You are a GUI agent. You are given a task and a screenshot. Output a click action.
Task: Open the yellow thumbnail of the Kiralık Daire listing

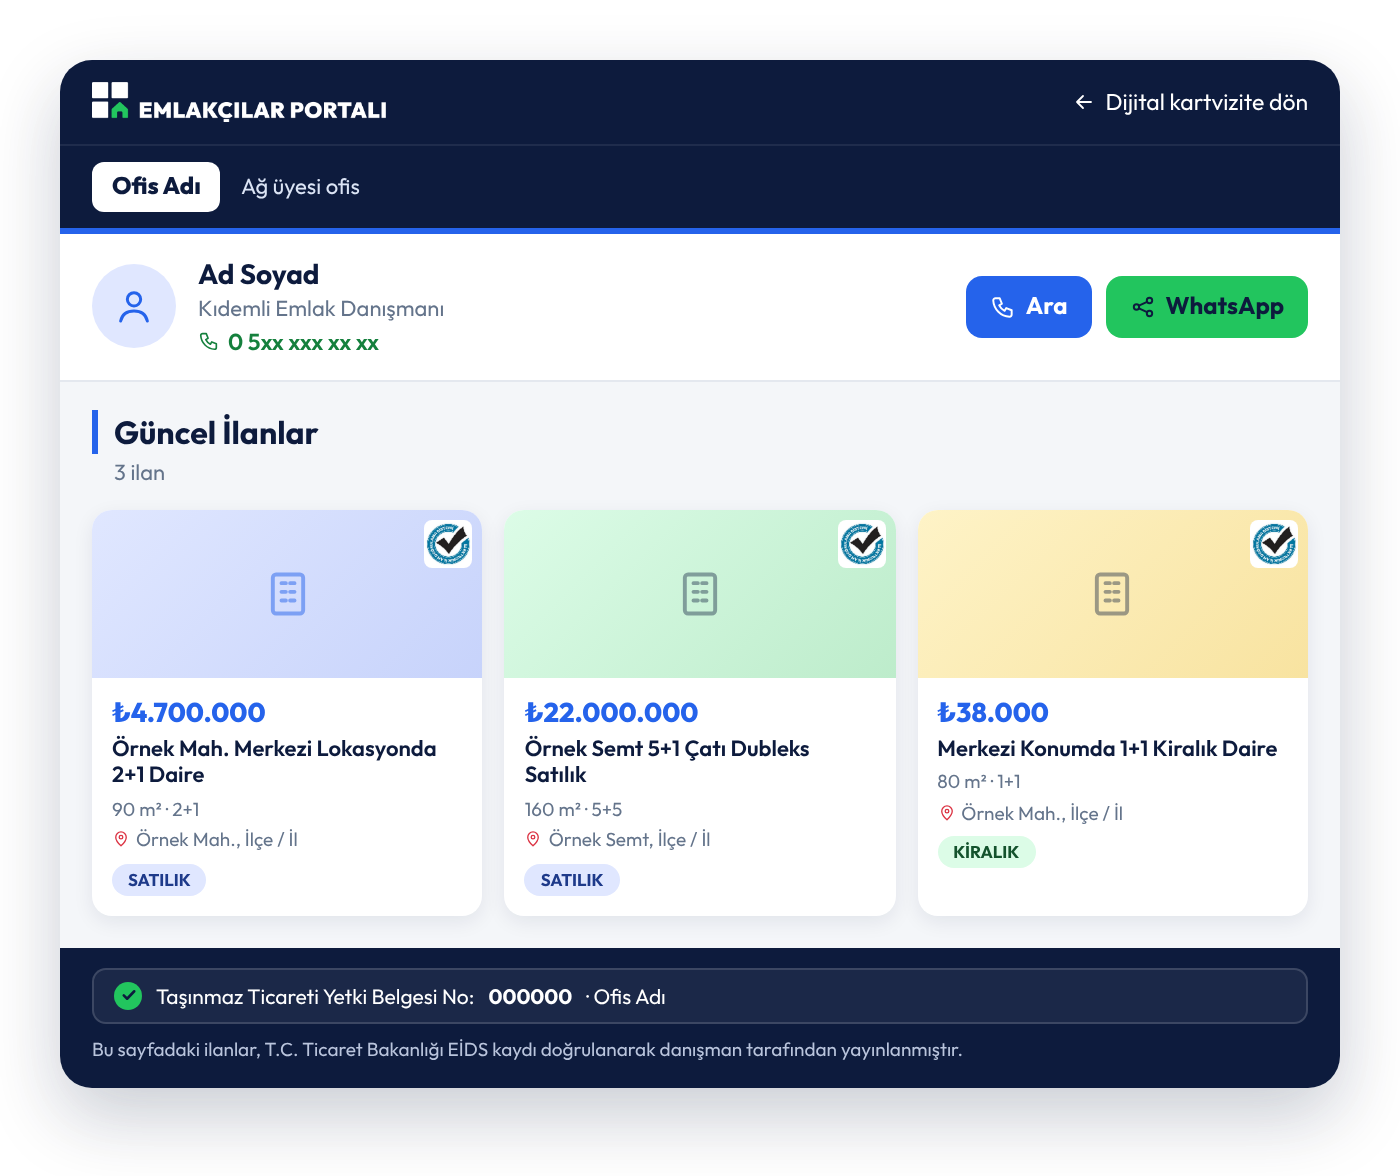(x=1113, y=594)
